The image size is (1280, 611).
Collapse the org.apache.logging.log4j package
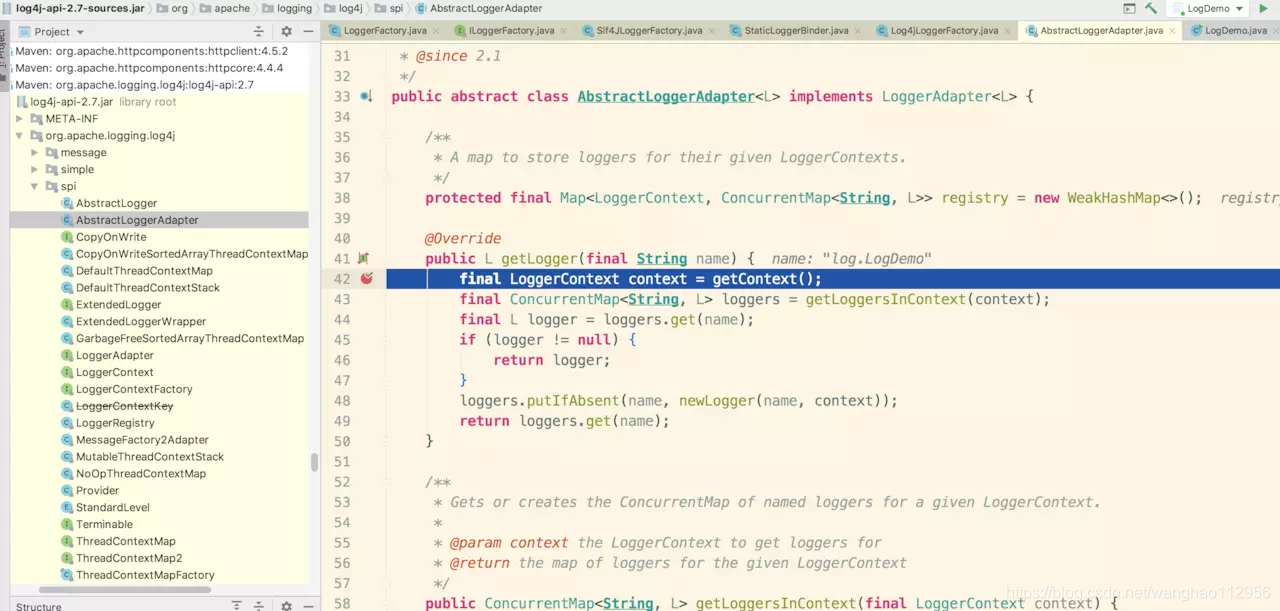pos(19,135)
